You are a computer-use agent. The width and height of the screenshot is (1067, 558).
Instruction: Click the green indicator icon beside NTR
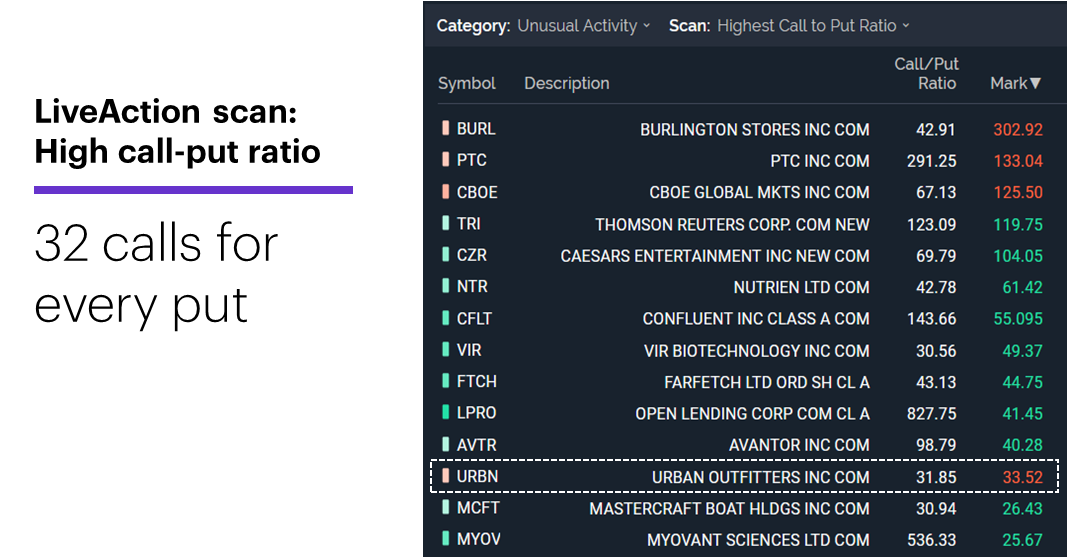(x=446, y=286)
